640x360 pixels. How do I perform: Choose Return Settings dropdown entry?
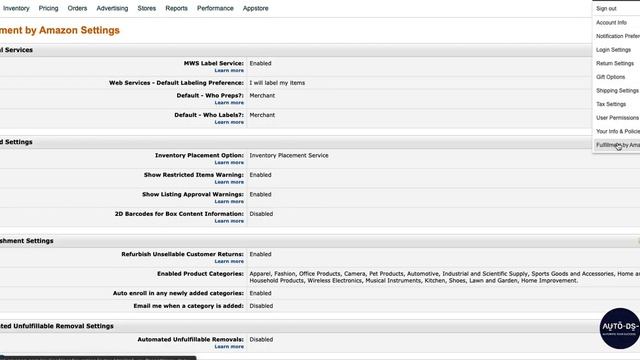[615, 63]
